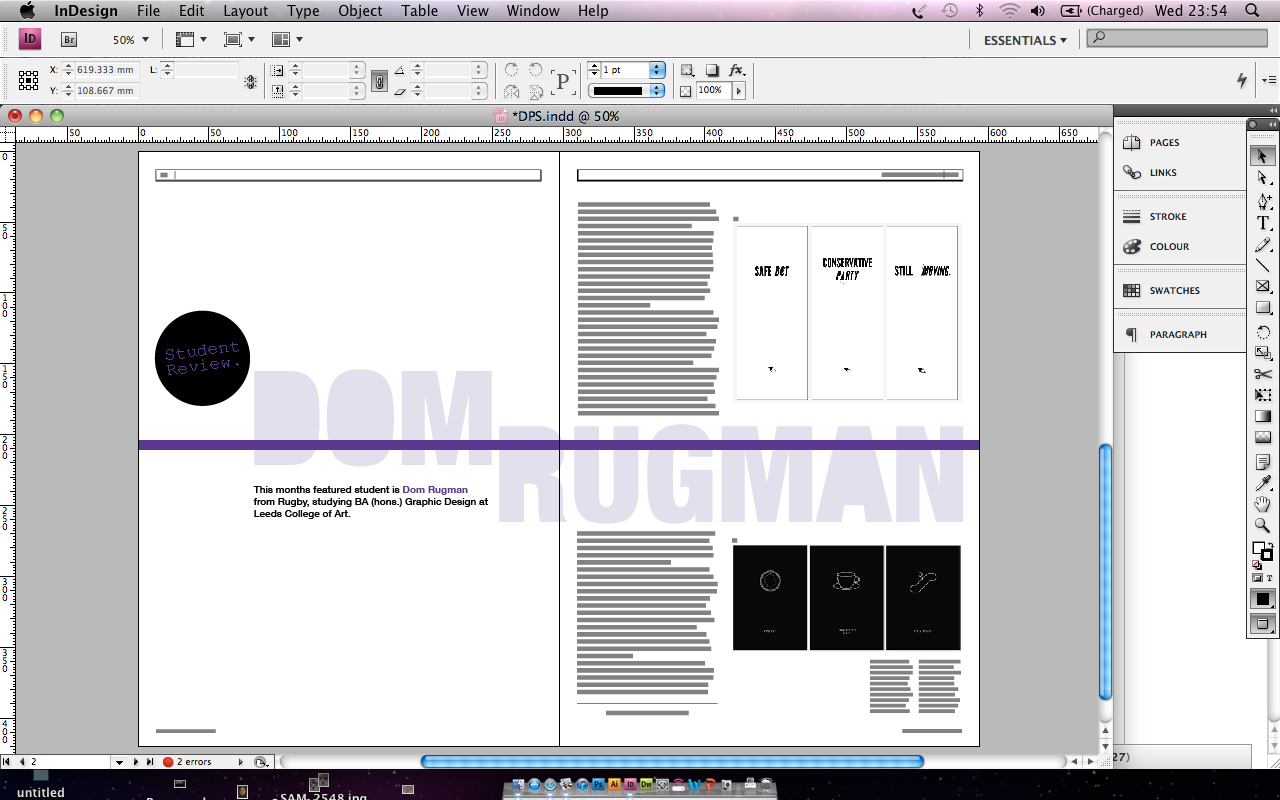The width and height of the screenshot is (1280, 800).
Task: Click the Y position field
Action: click(105, 91)
